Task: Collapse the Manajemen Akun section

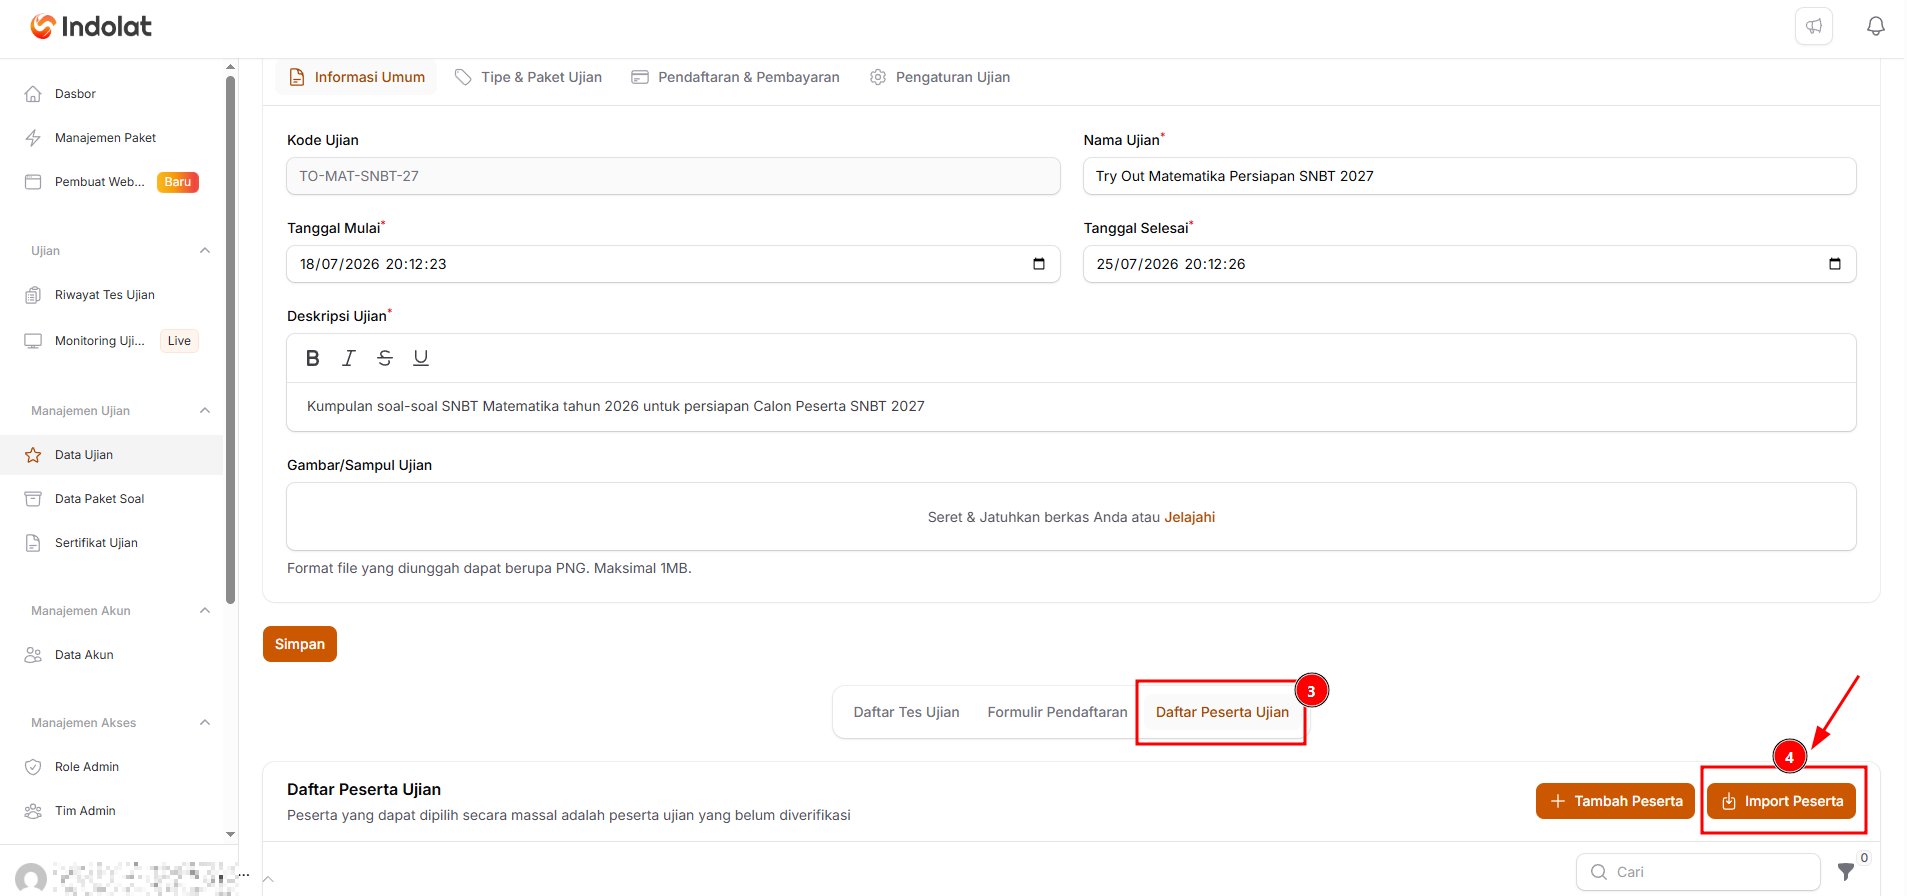Action: (205, 611)
